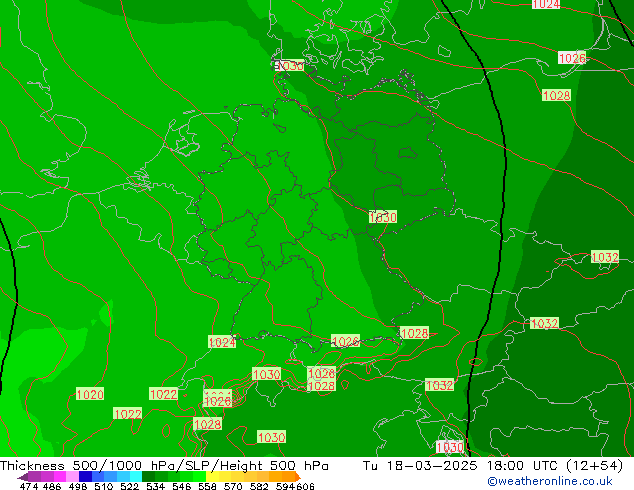Viewport: 634px width, 490px height.
Task: Click the purple arrow tip at legend start
Action: coord(23,477)
